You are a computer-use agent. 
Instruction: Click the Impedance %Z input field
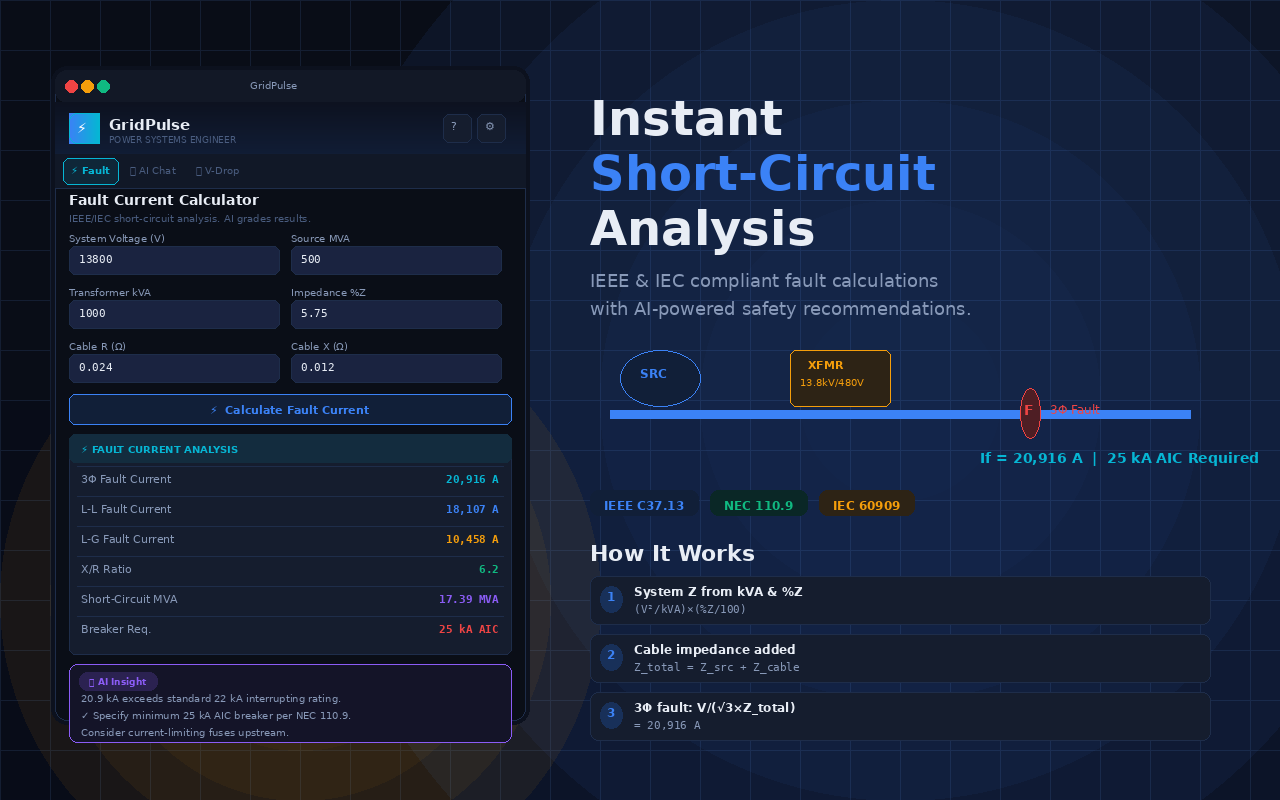tap(396, 314)
